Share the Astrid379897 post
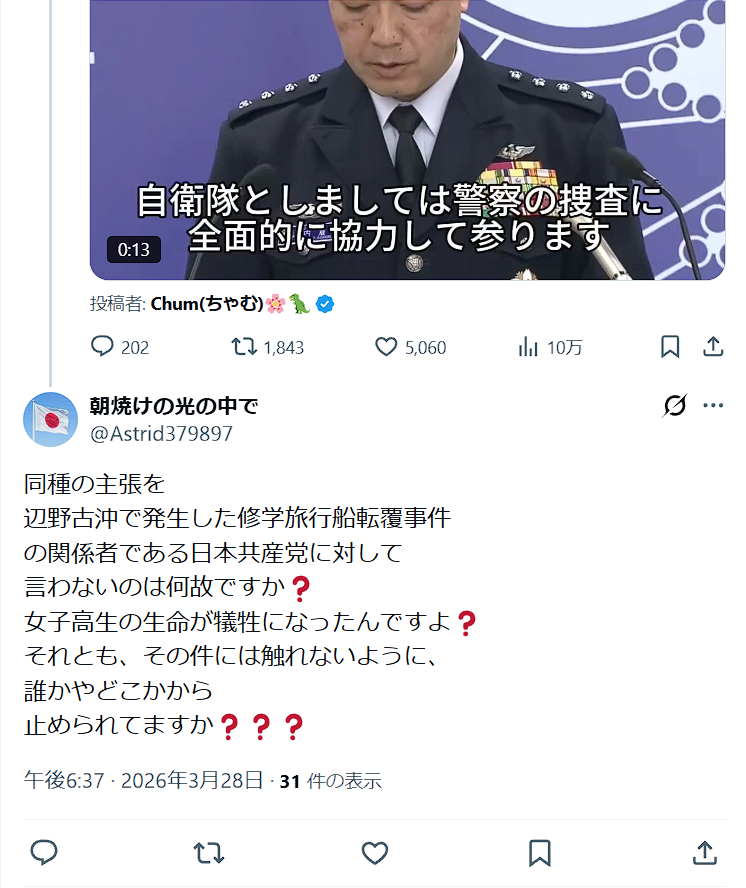The height and width of the screenshot is (888, 746). click(x=705, y=853)
